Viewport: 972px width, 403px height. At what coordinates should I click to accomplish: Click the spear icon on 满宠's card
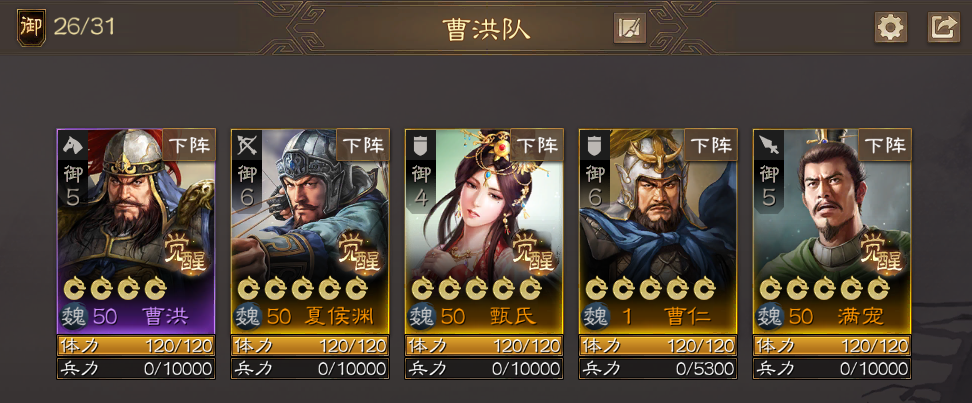(x=769, y=145)
